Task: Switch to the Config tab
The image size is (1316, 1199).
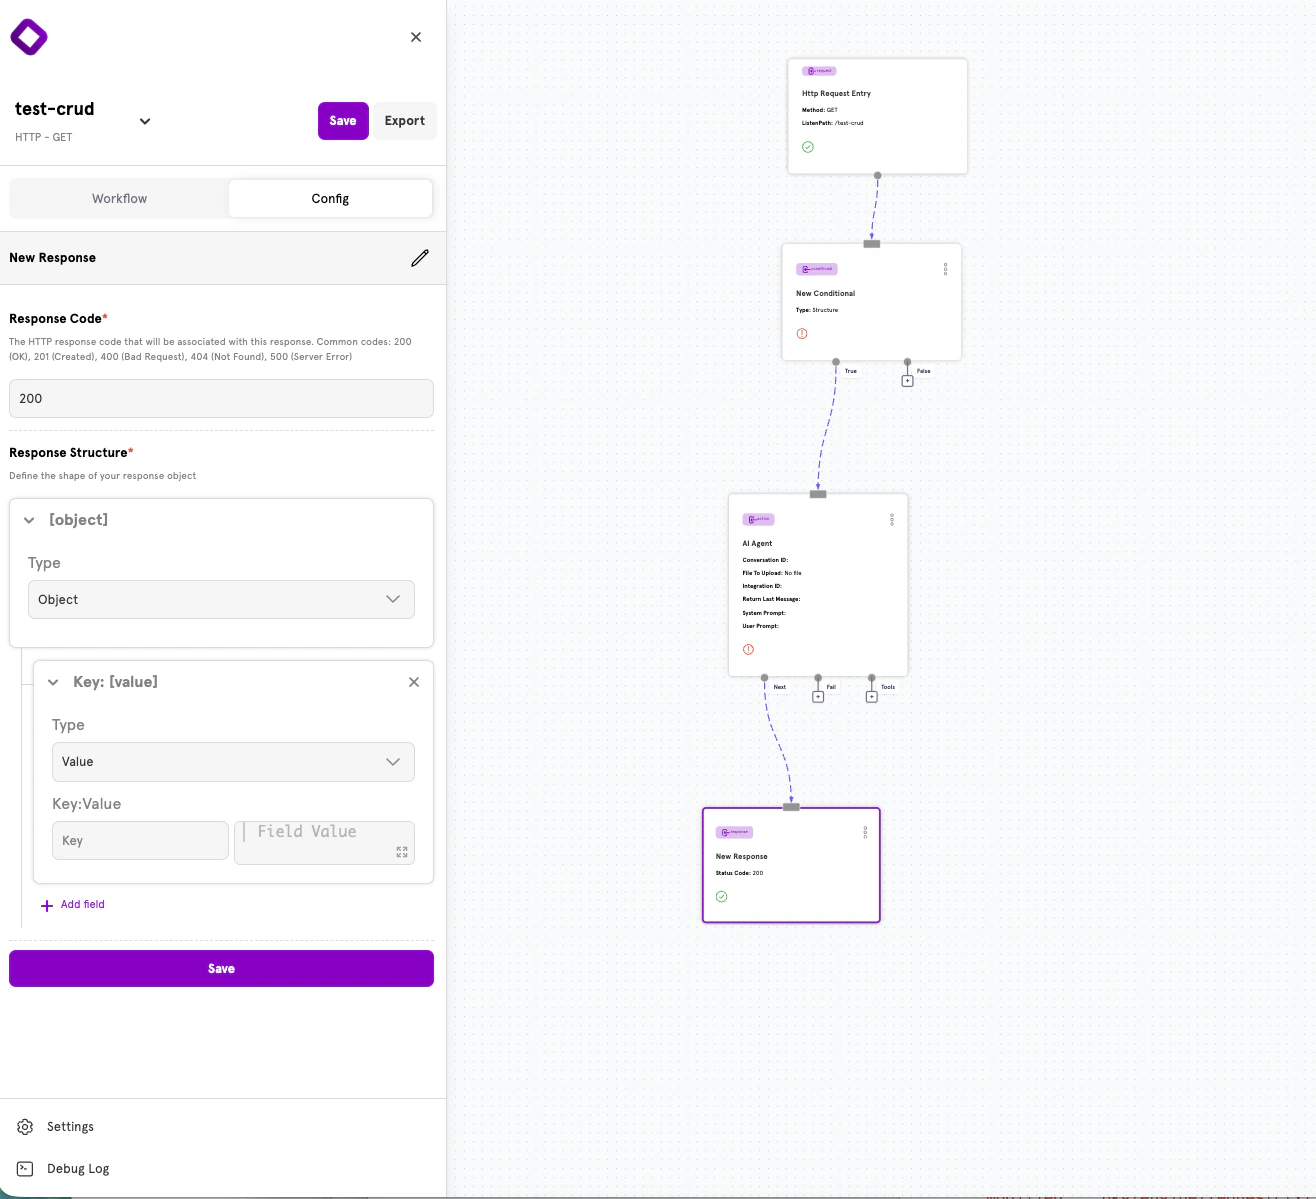Action: 330,199
